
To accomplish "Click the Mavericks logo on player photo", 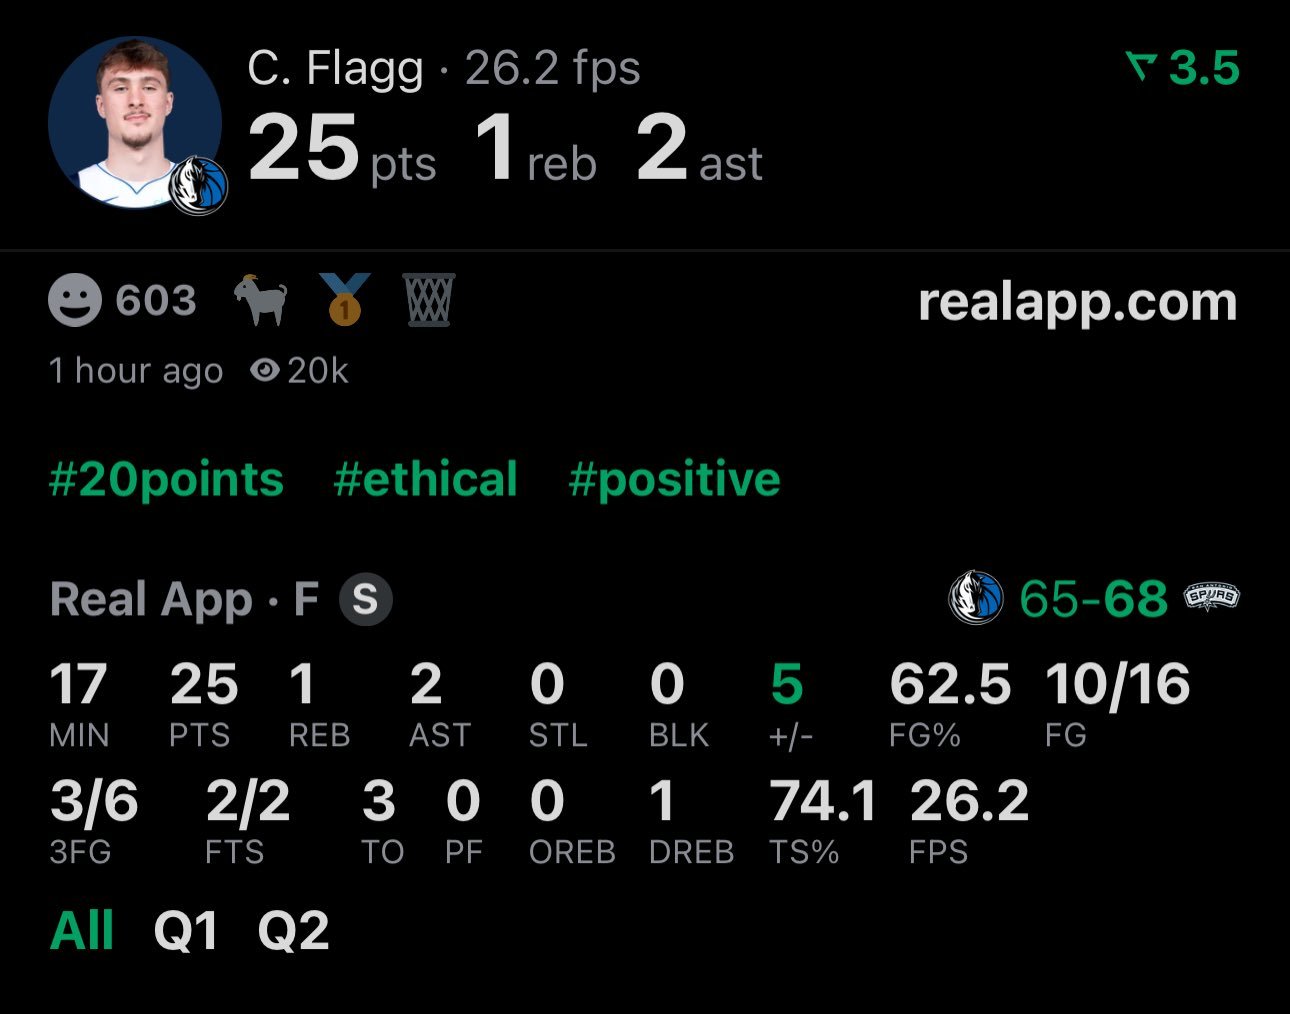I will pyautogui.click(x=199, y=187).
